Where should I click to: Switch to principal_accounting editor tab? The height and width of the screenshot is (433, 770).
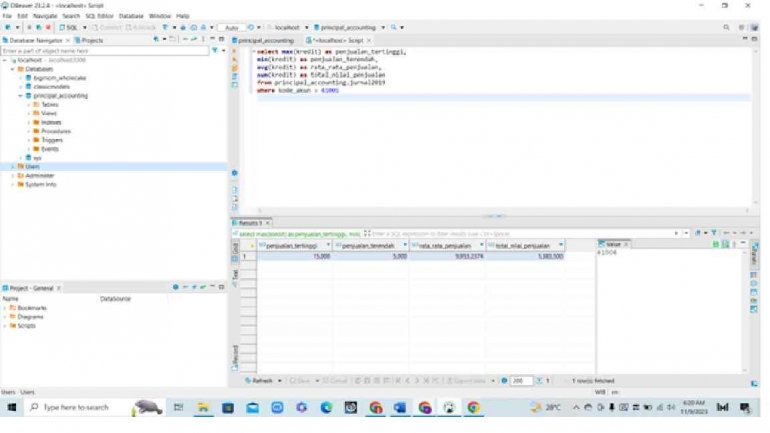tap(263, 40)
